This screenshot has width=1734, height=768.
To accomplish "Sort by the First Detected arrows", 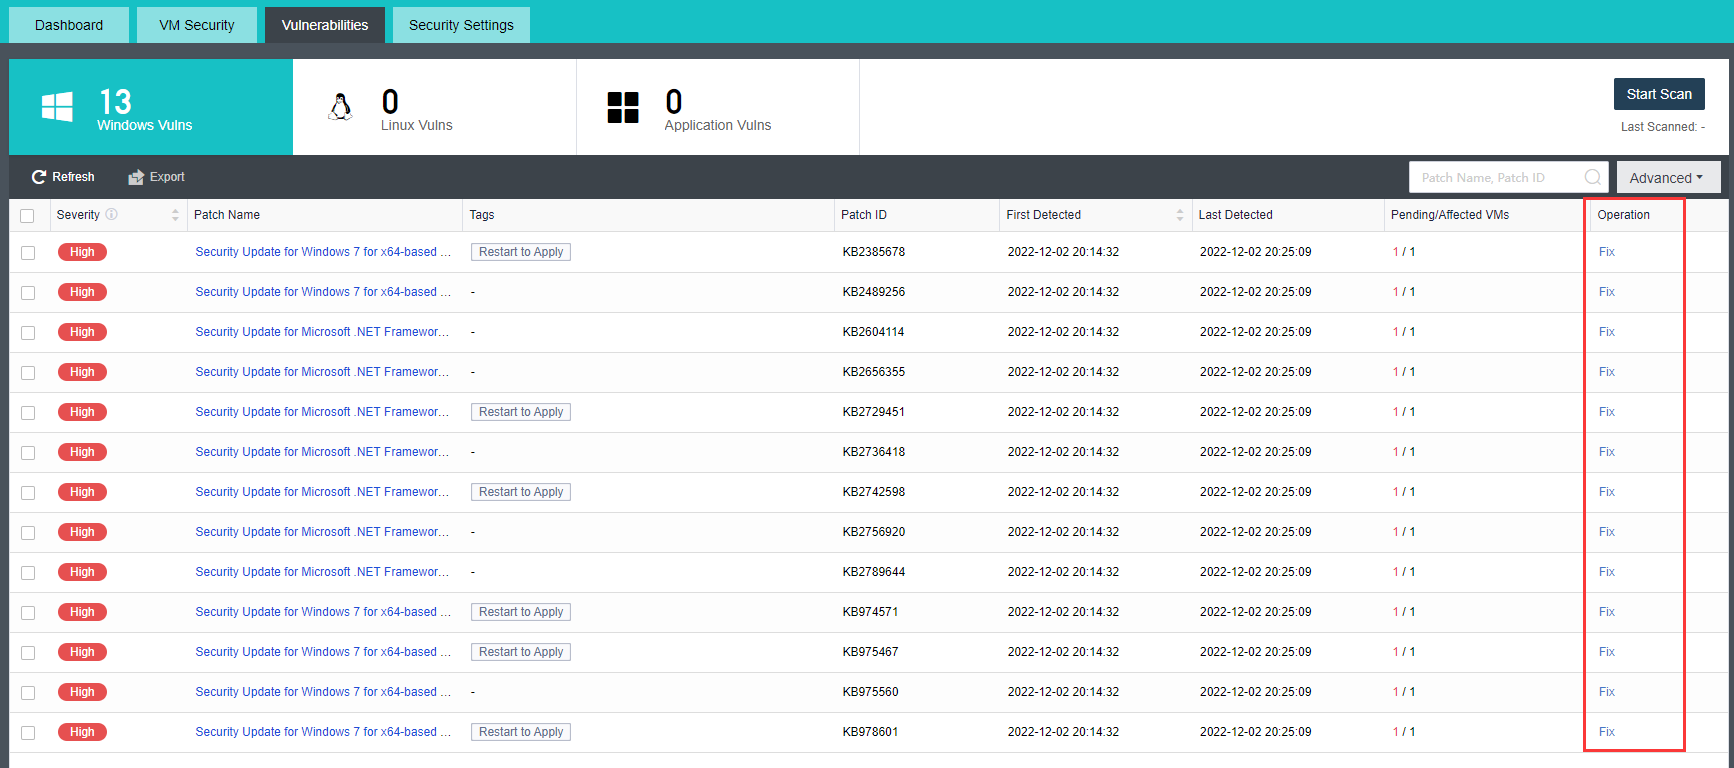I will coord(1180,215).
